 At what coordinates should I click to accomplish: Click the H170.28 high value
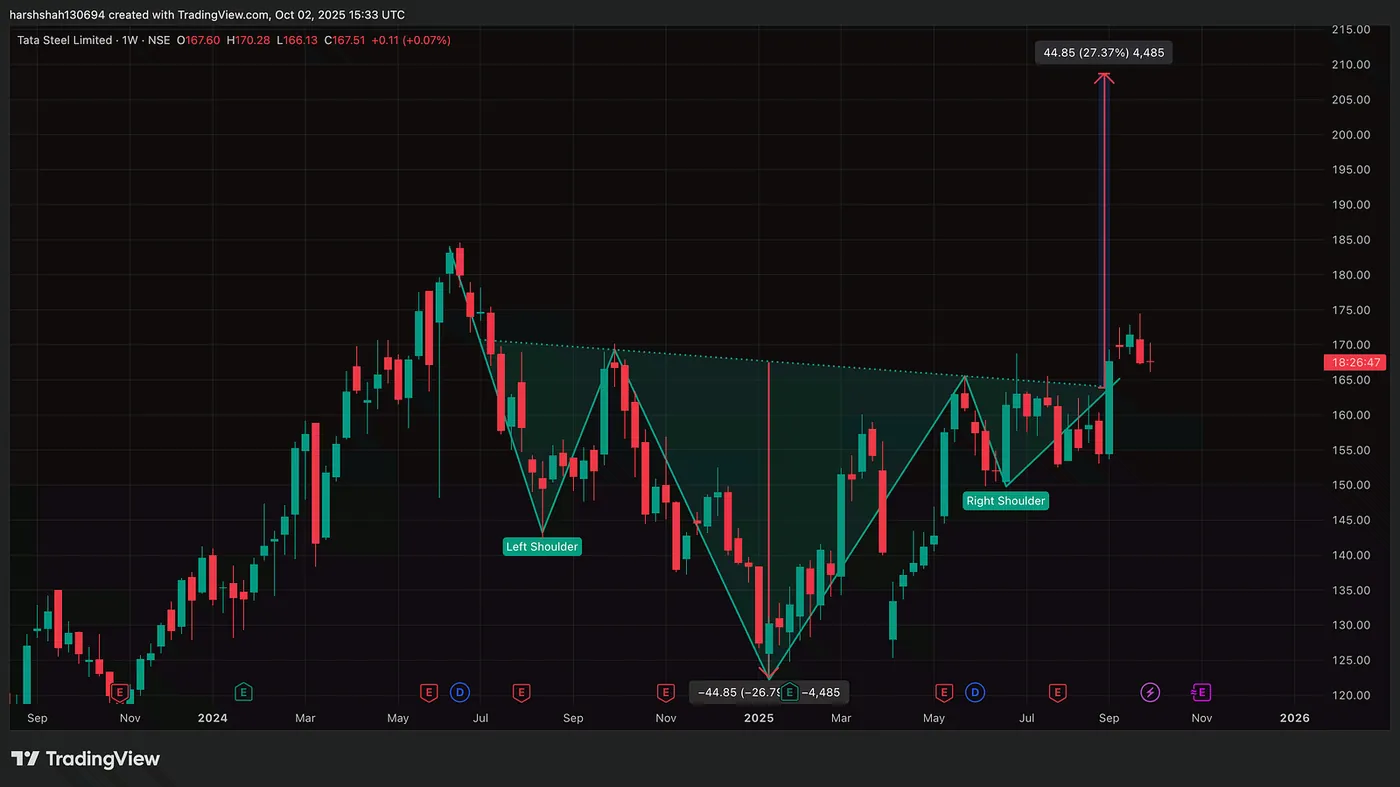(249, 40)
